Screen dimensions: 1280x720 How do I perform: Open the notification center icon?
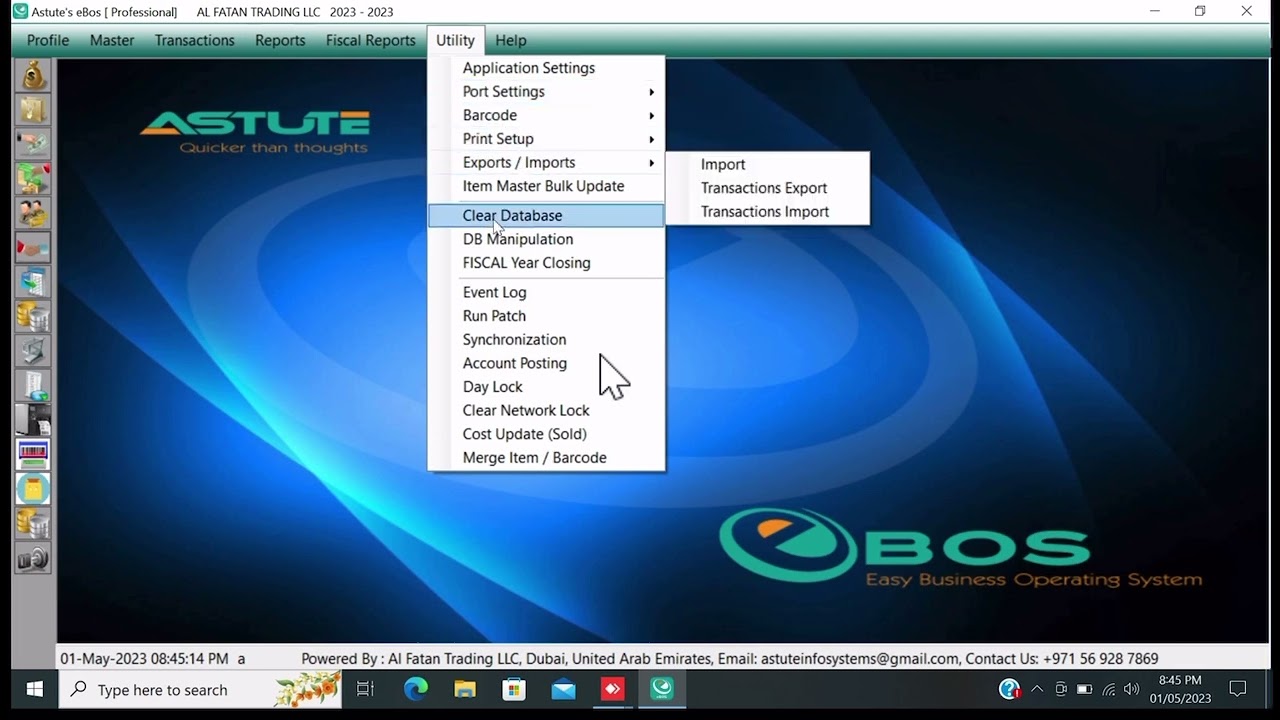point(1238,689)
